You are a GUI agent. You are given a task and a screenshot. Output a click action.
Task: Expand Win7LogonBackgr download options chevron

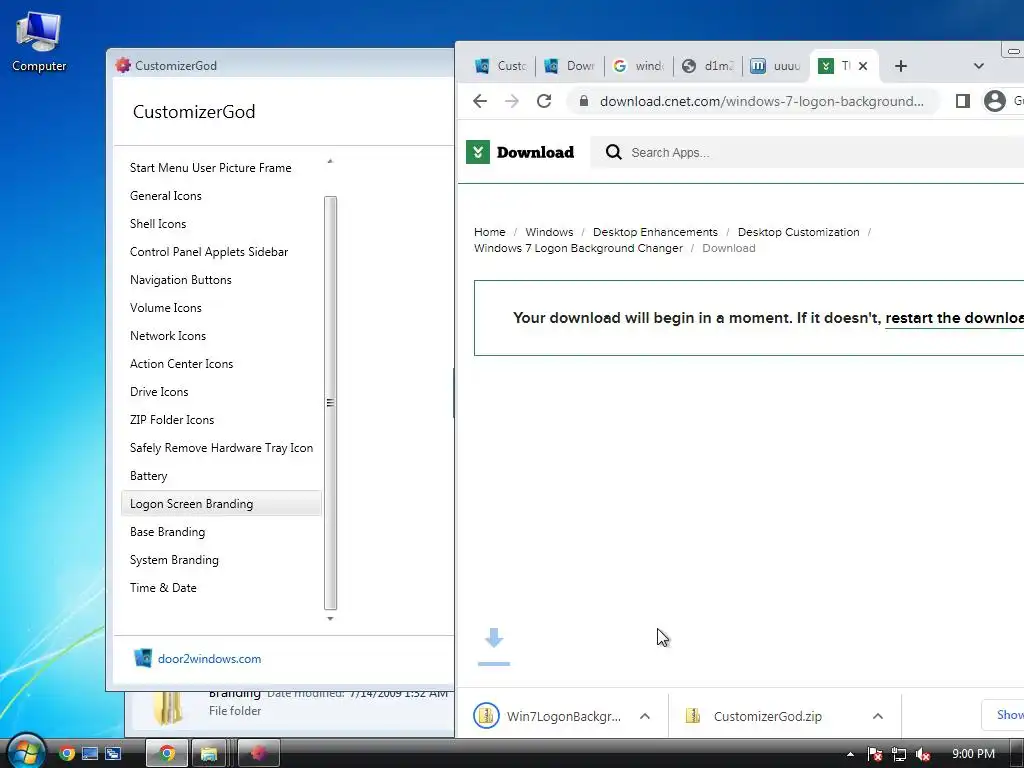point(645,716)
